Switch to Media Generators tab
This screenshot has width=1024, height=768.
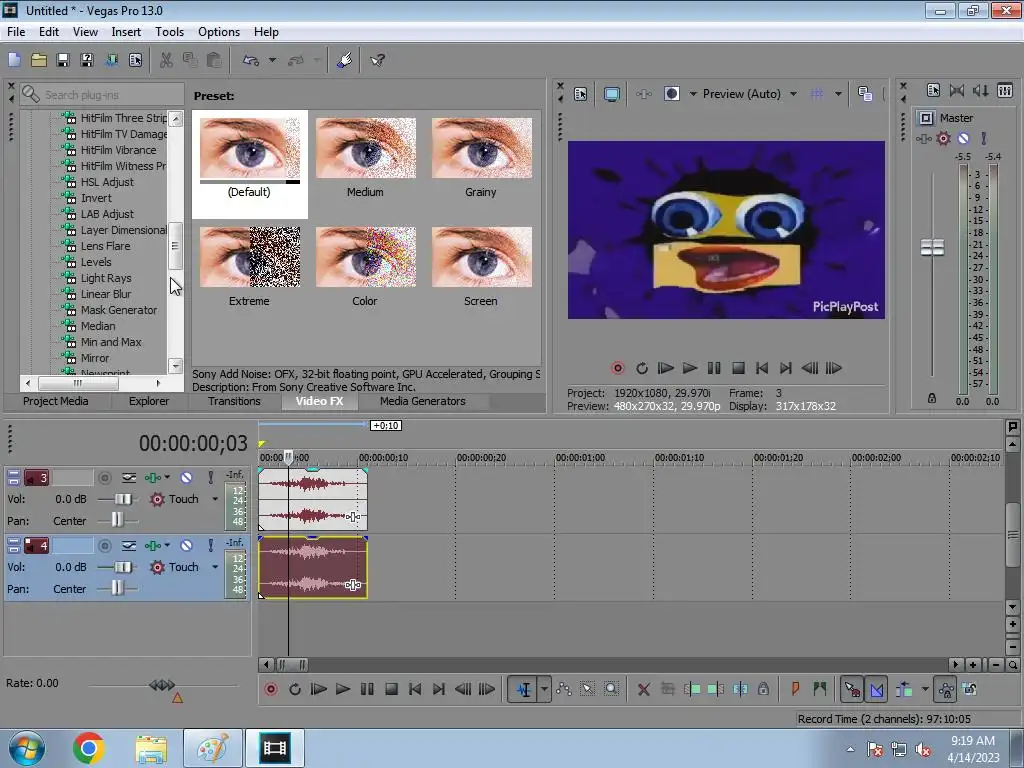pos(423,401)
